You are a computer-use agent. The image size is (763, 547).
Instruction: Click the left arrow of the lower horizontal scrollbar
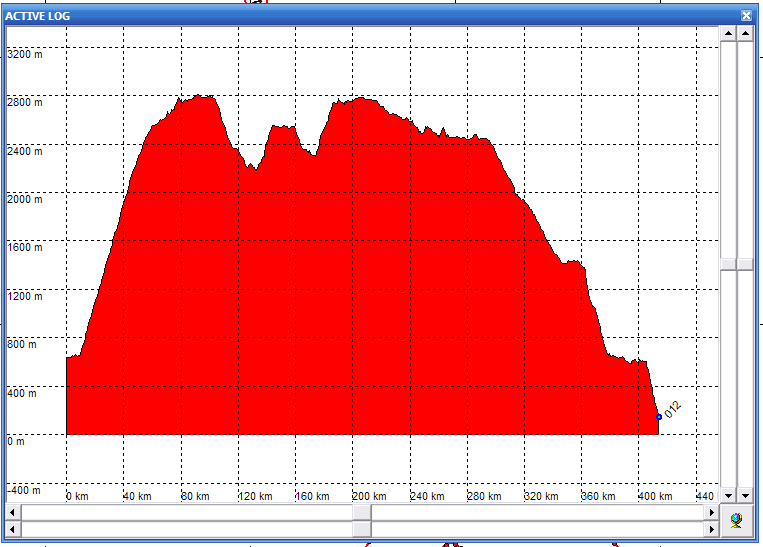(x=12, y=528)
